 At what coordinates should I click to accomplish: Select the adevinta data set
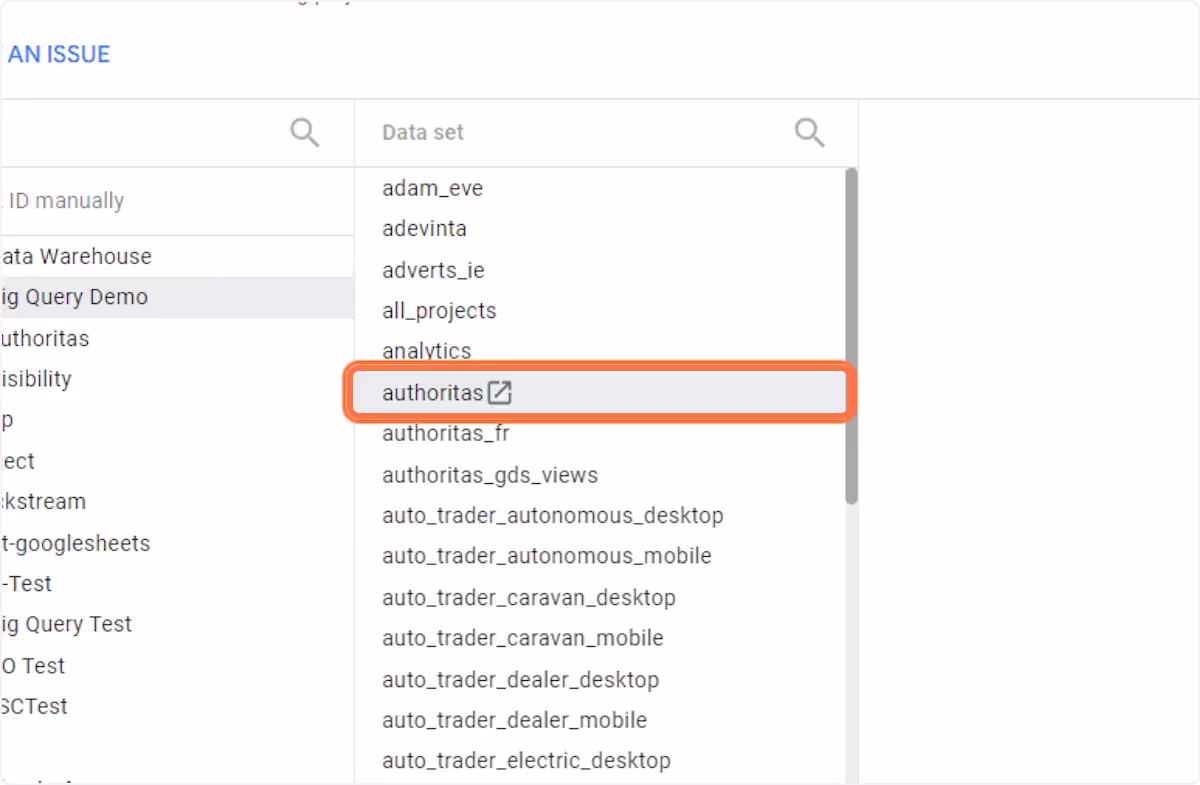click(x=424, y=229)
